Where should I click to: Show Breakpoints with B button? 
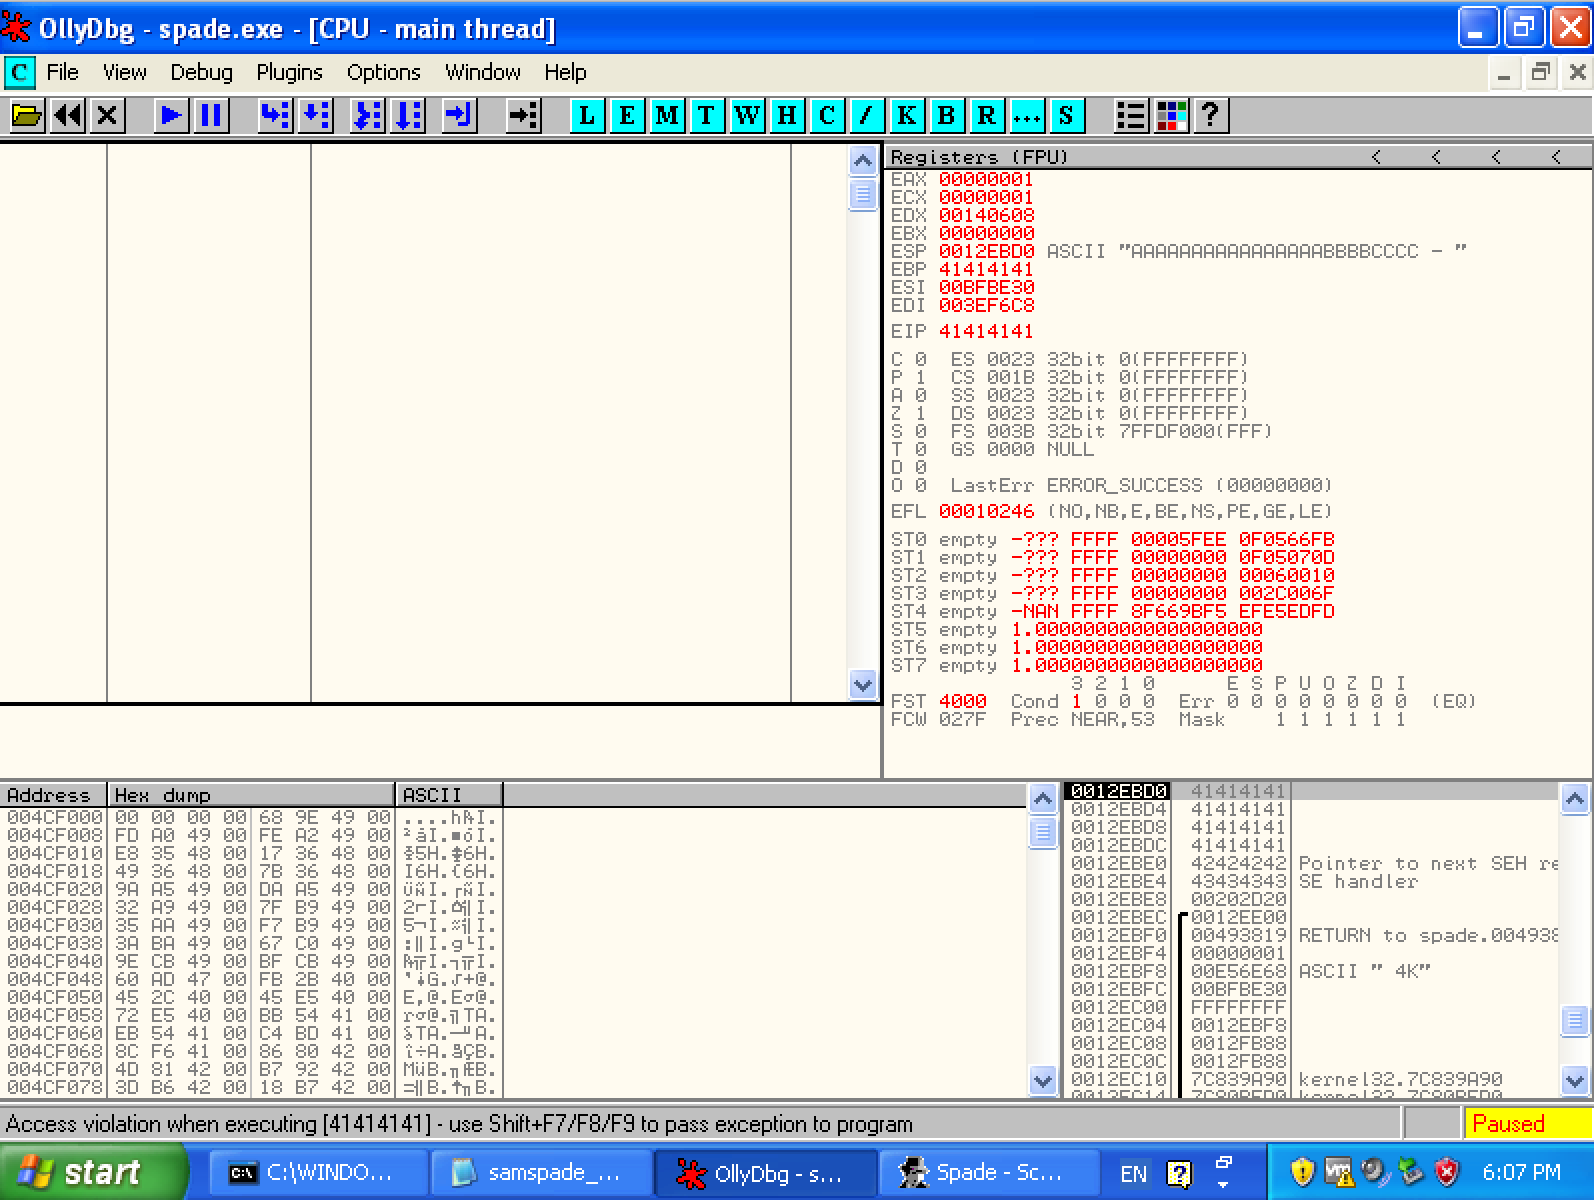pyautogui.click(x=947, y=116)
